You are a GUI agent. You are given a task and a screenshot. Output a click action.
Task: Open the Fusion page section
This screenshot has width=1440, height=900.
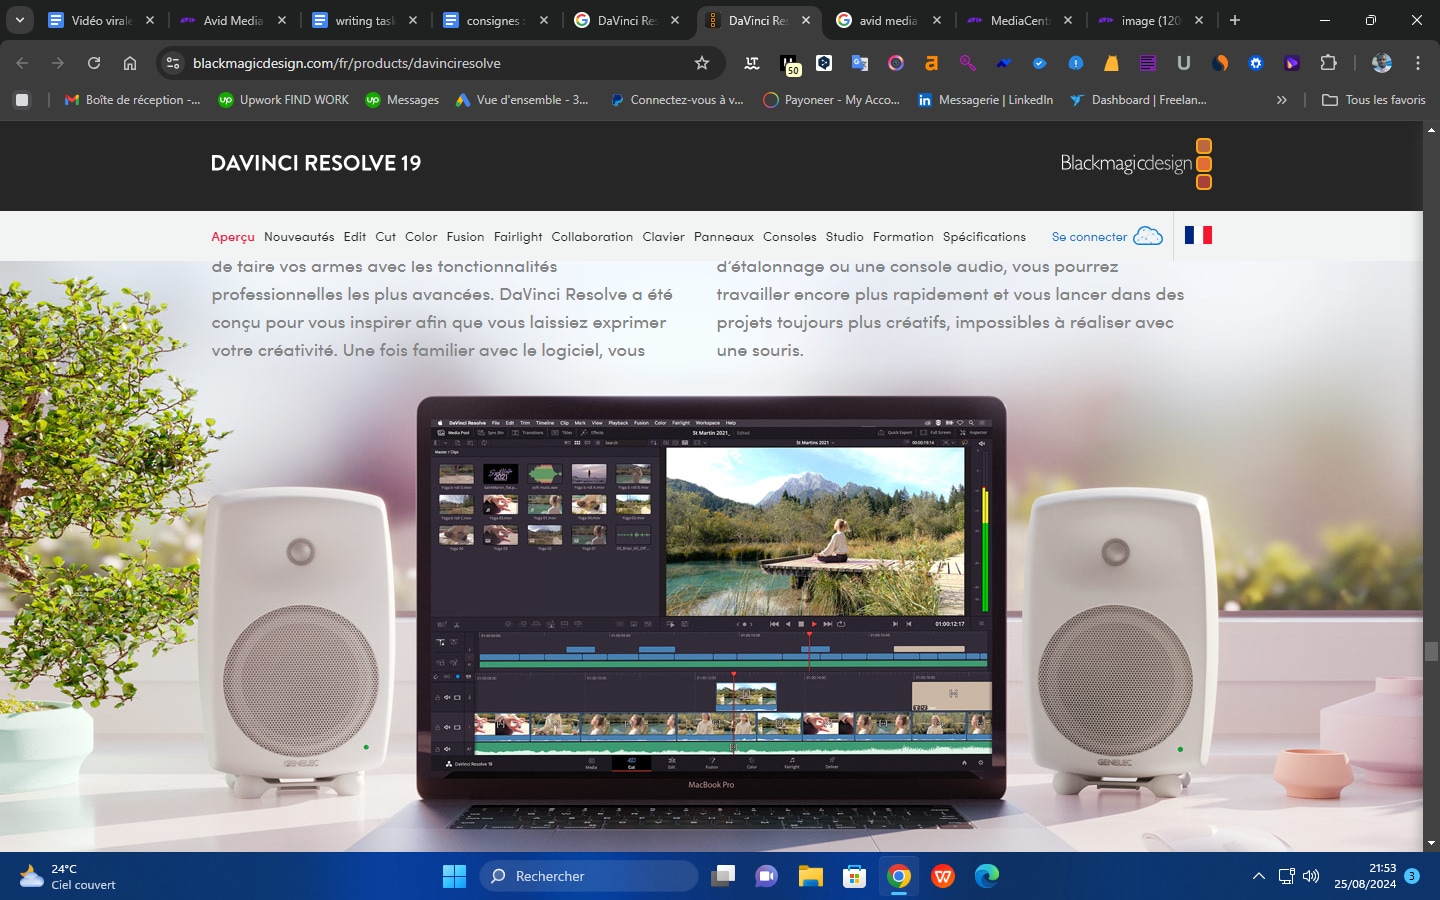click(x=465, y=237)
